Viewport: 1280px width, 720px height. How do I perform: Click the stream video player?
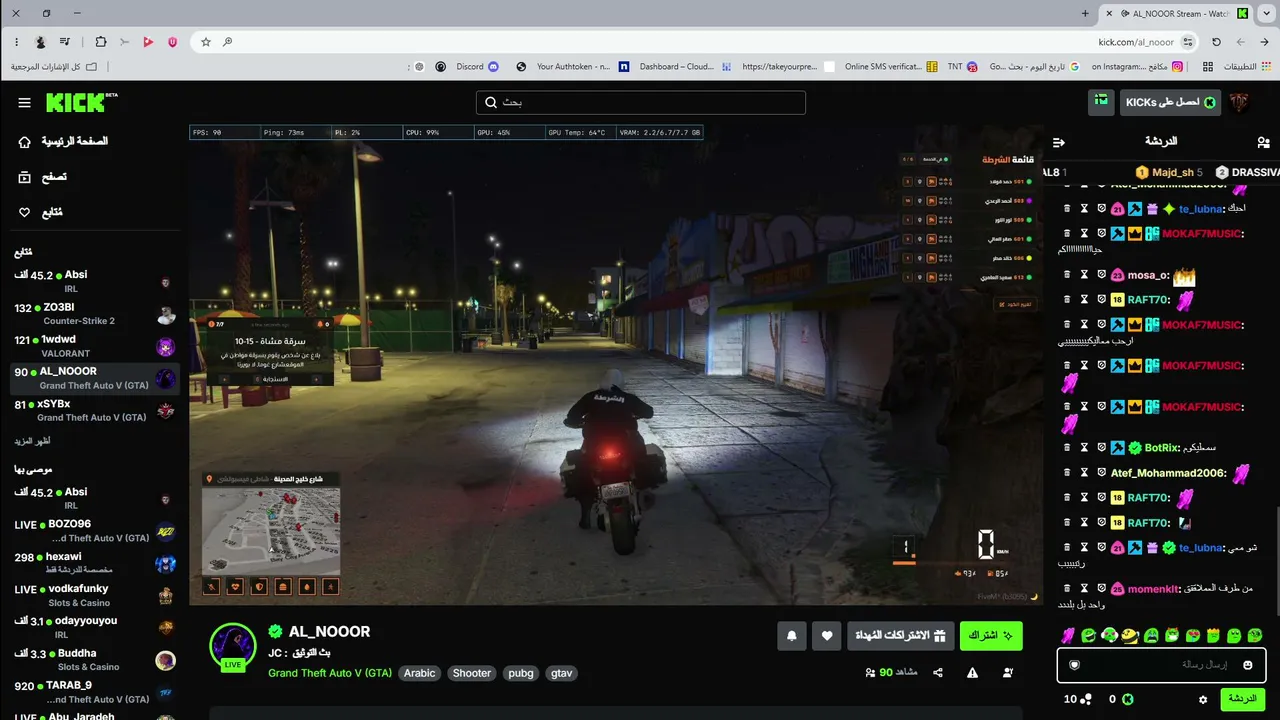[x=616, y=364]
